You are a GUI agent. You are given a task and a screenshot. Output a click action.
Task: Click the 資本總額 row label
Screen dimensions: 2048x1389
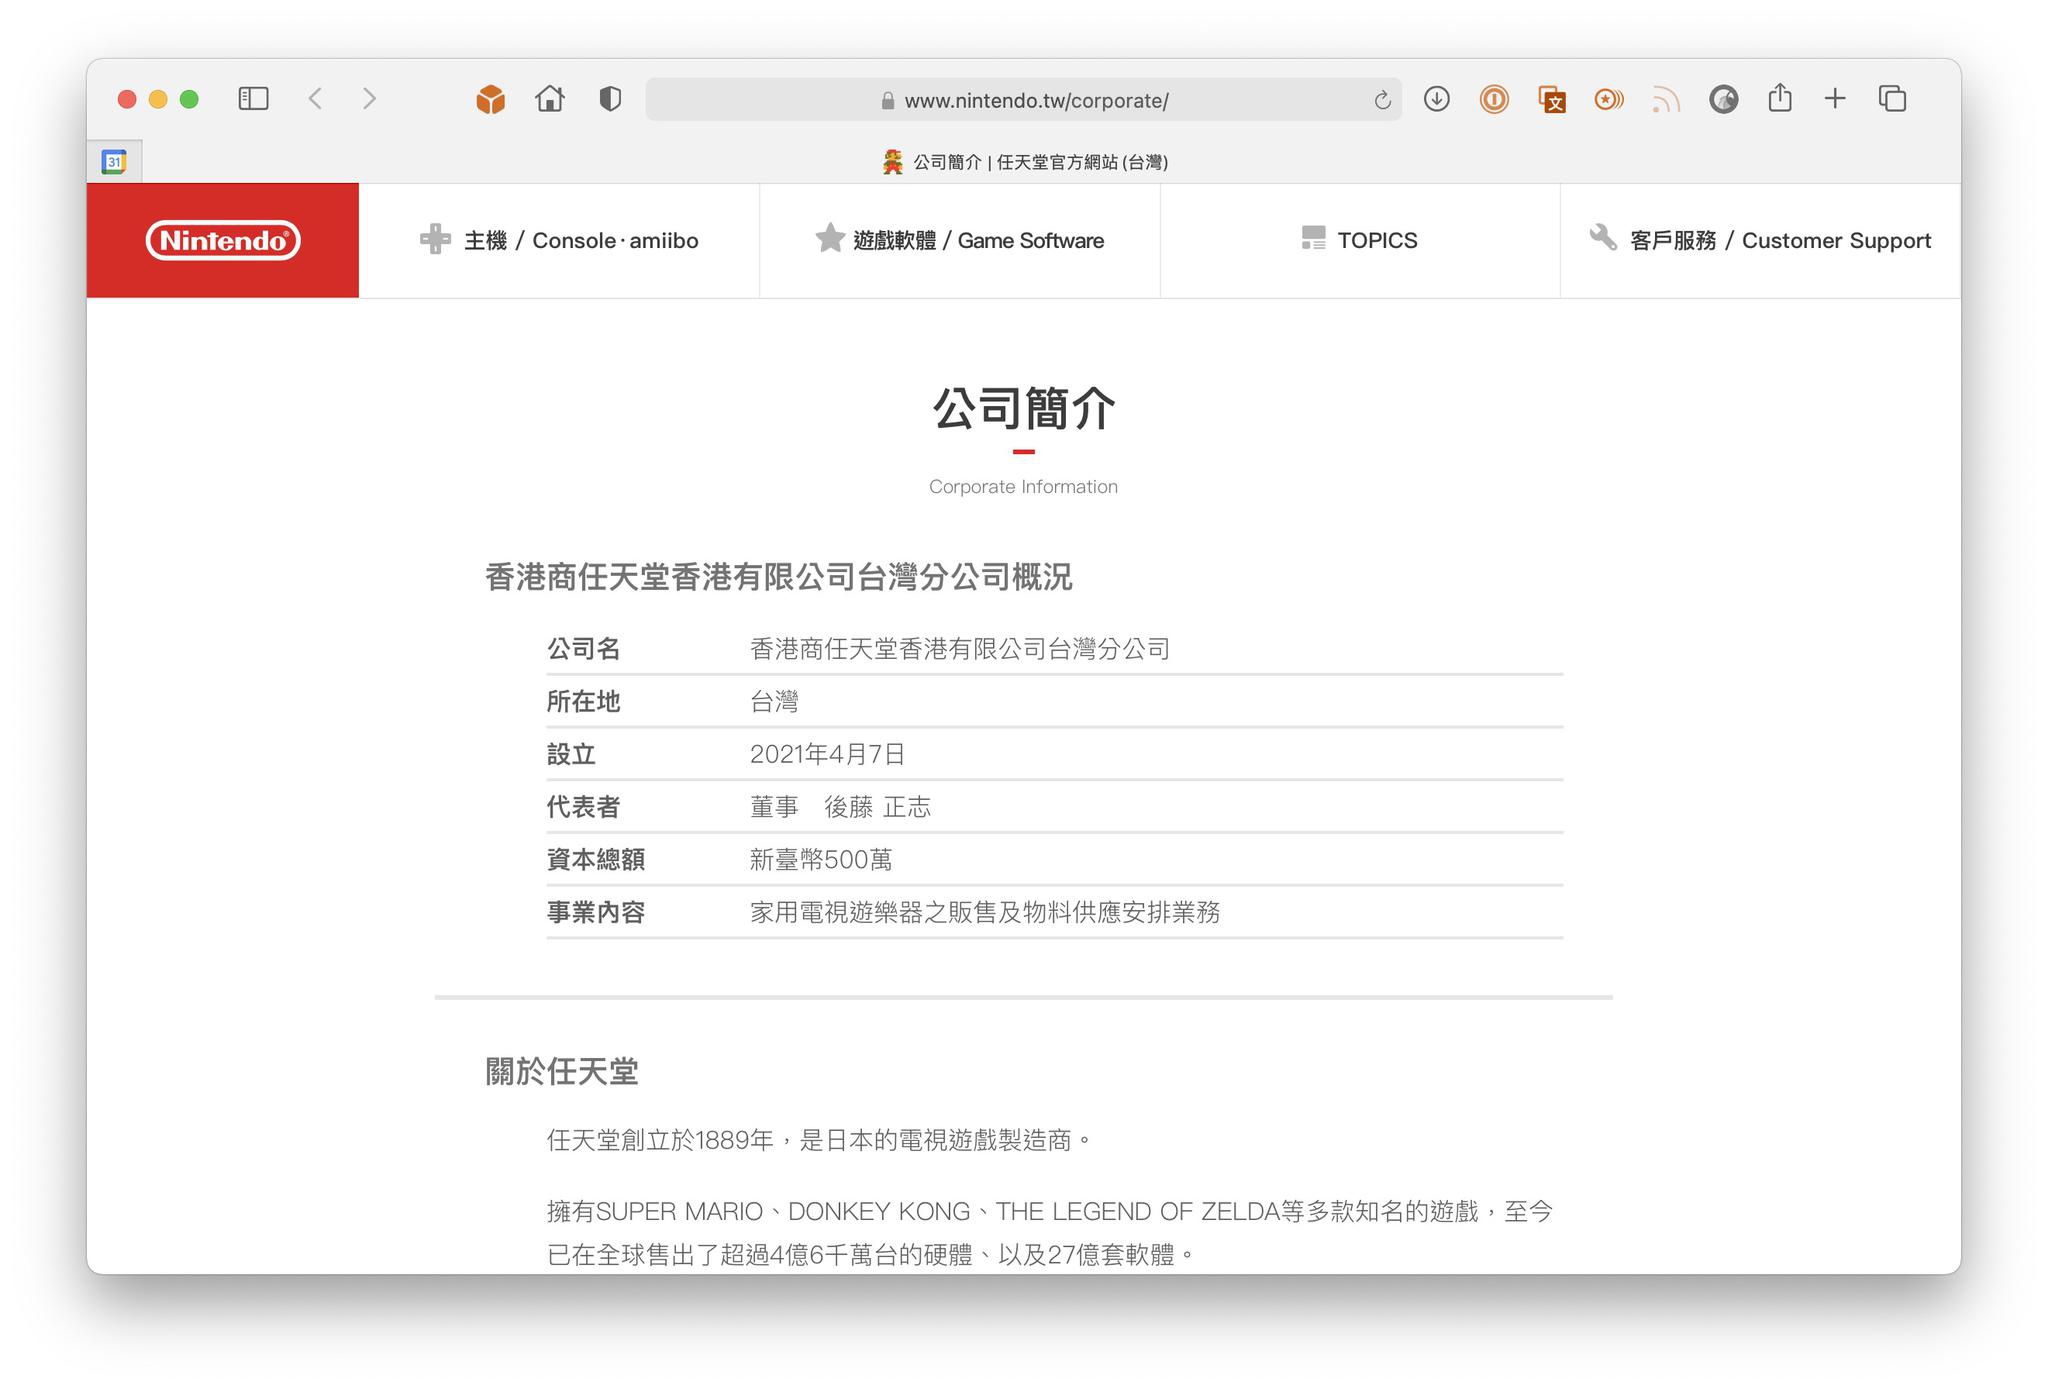click(596, 860)
